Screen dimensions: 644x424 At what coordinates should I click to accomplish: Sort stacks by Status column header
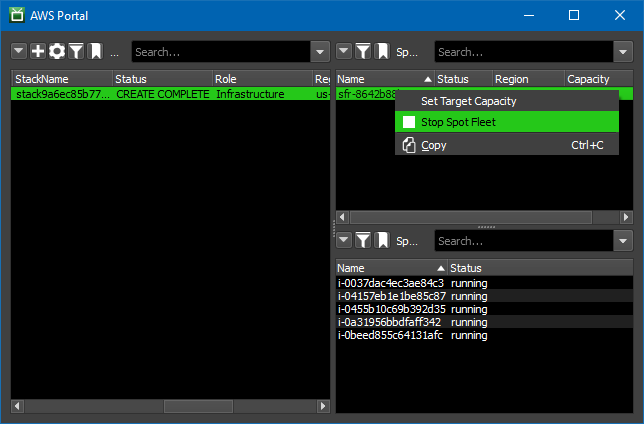[162, 78]
